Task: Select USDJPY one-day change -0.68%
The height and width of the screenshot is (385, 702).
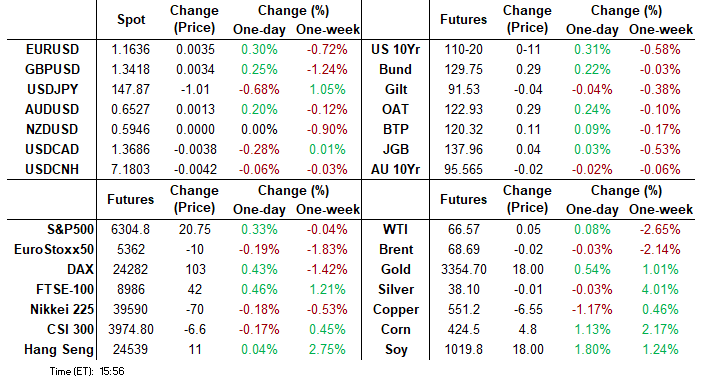Action: point(259,90)
